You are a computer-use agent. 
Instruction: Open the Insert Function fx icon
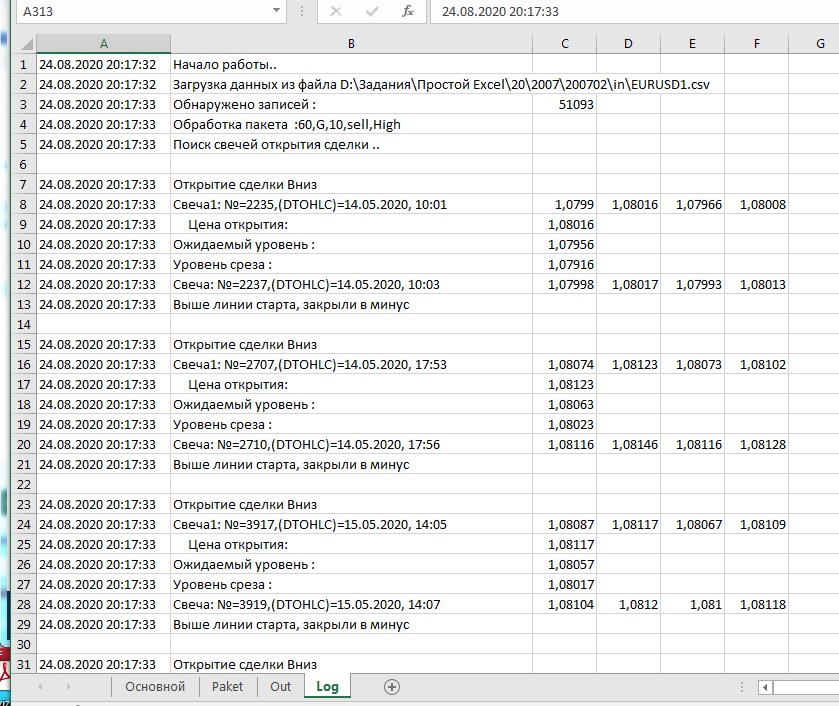(408, 11)
